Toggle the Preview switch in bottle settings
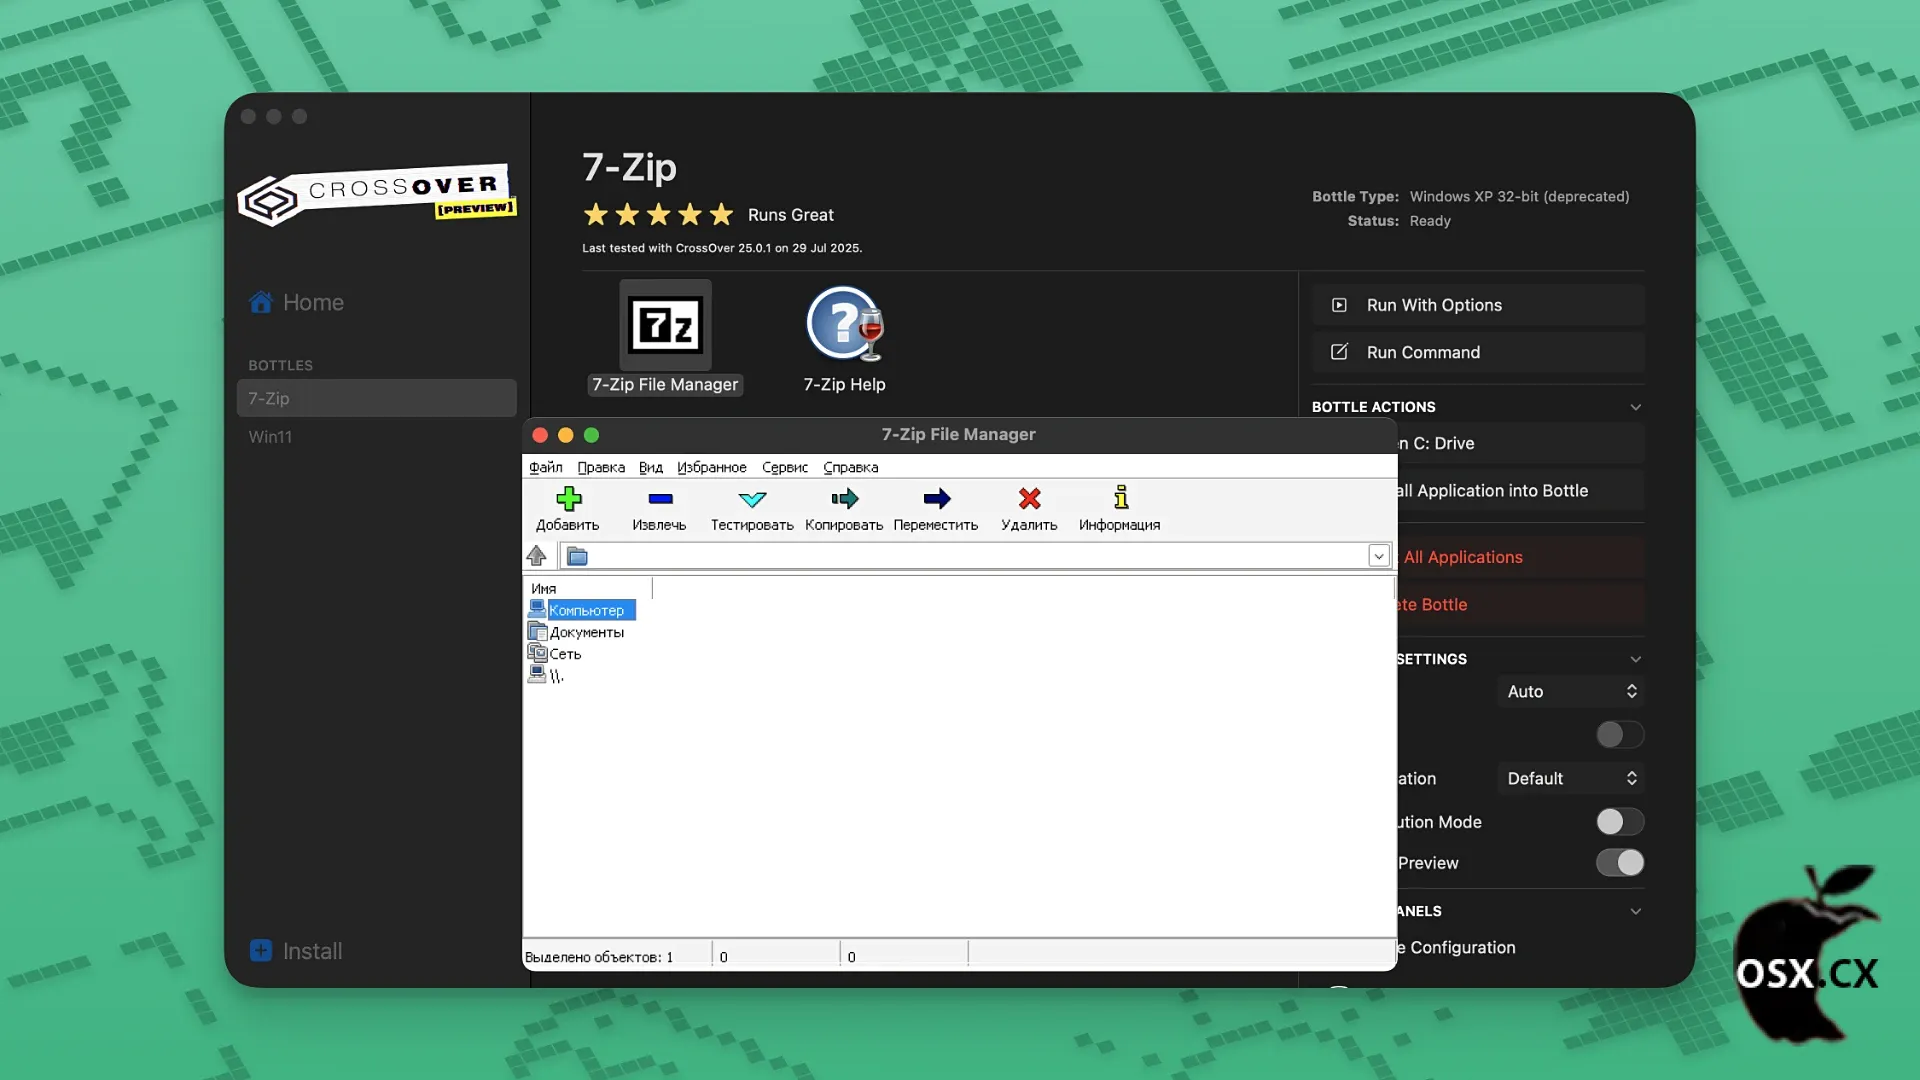 click(1620, 863)
